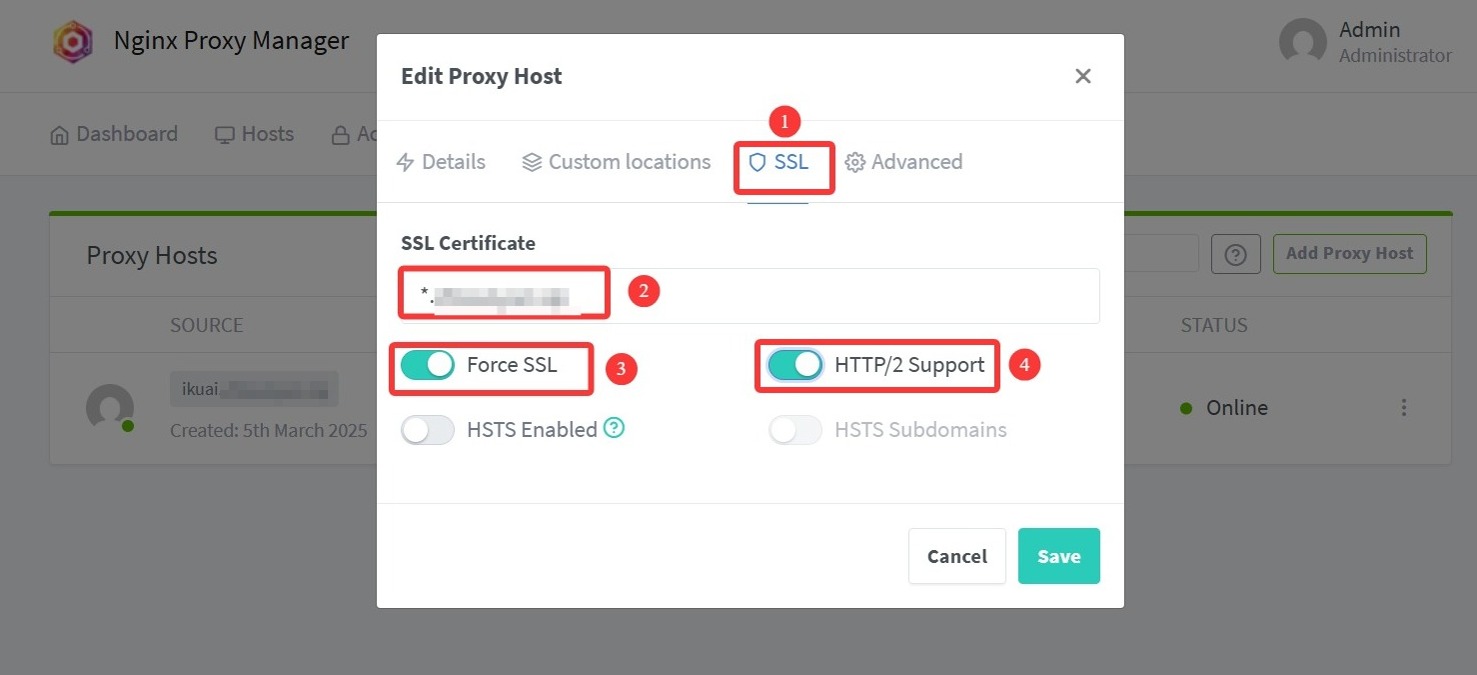Toggle the Force SSL switch
This screenshot has height=675, width=1477.
(x=428, y=366)
